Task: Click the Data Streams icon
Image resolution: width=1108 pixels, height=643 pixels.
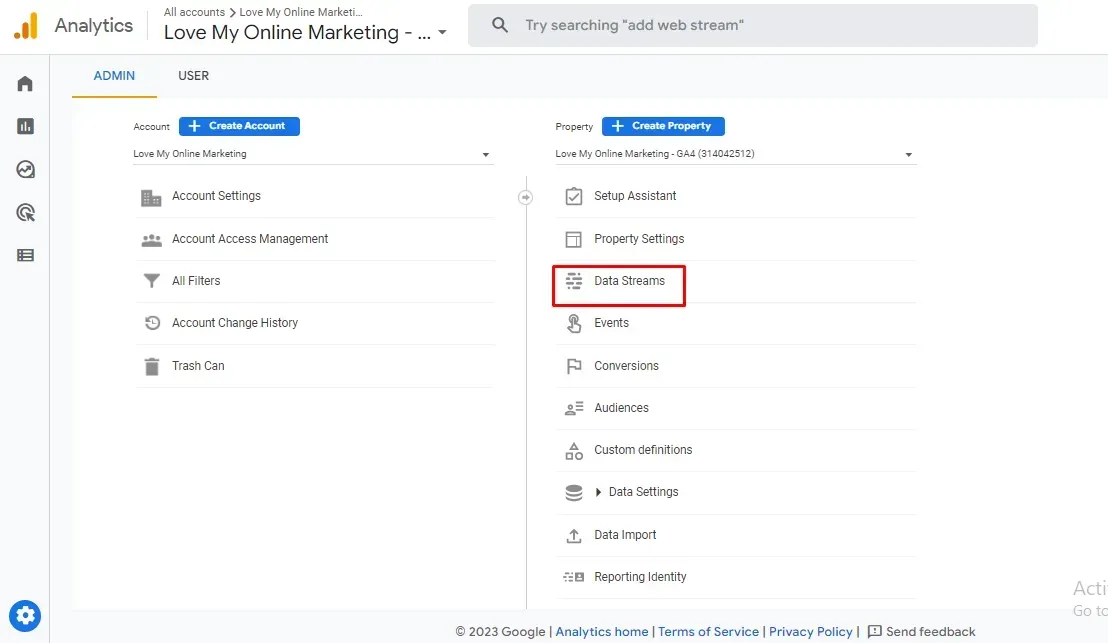Action: [x=574, y=281]
